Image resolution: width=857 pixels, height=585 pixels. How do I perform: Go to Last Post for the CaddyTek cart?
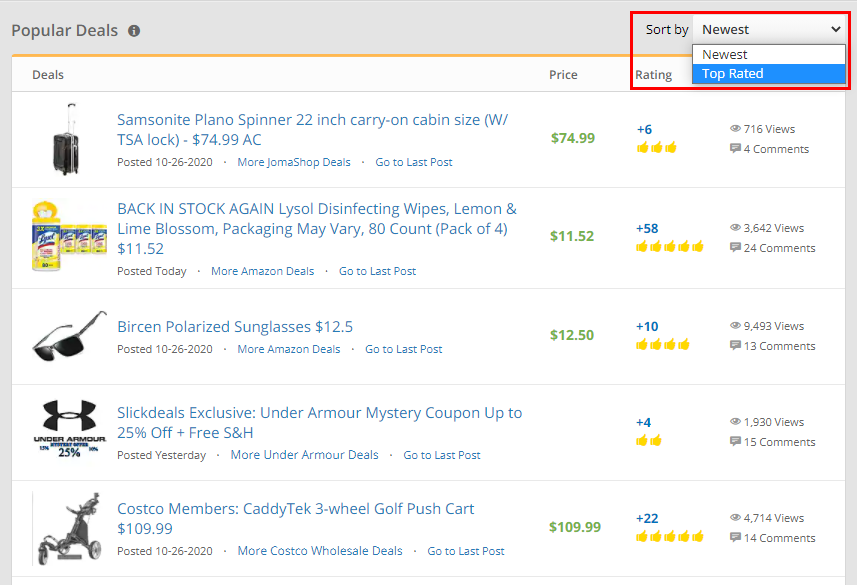(x=466, y=551)
